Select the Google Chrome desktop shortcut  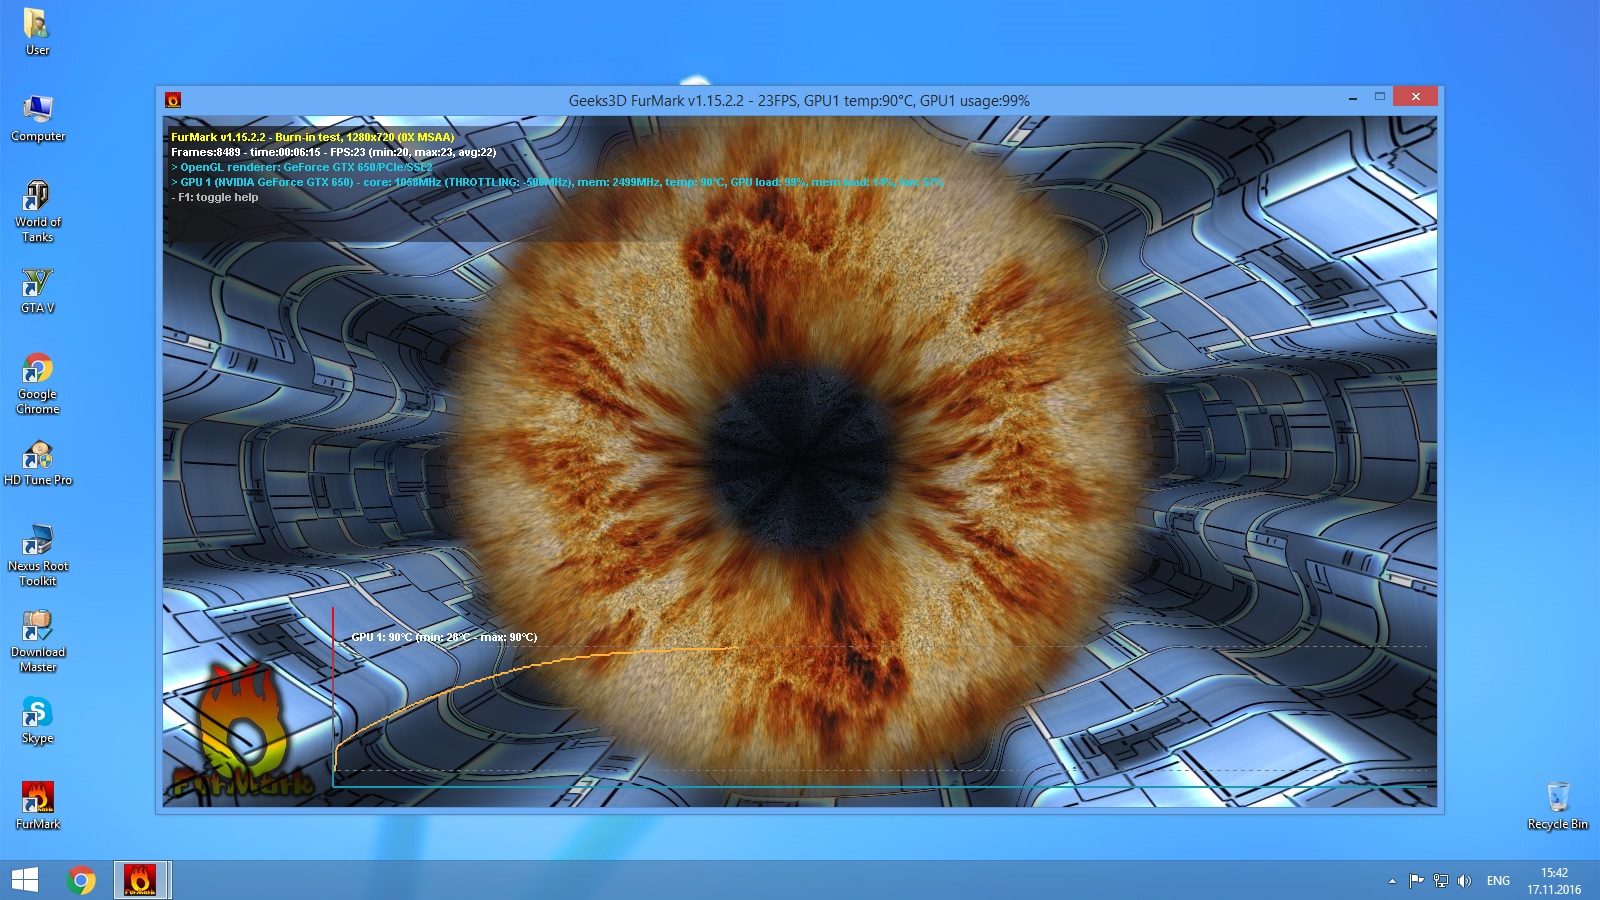(x=38, y=383)
